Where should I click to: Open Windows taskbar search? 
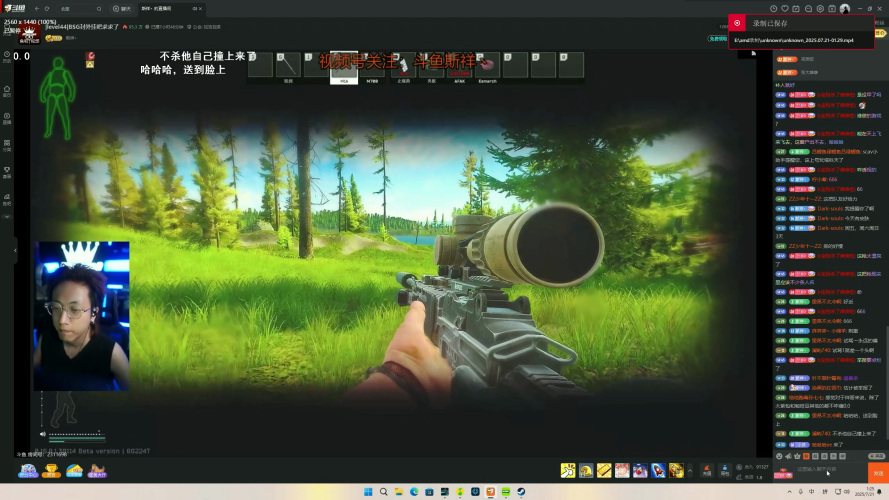click(383, 491)
